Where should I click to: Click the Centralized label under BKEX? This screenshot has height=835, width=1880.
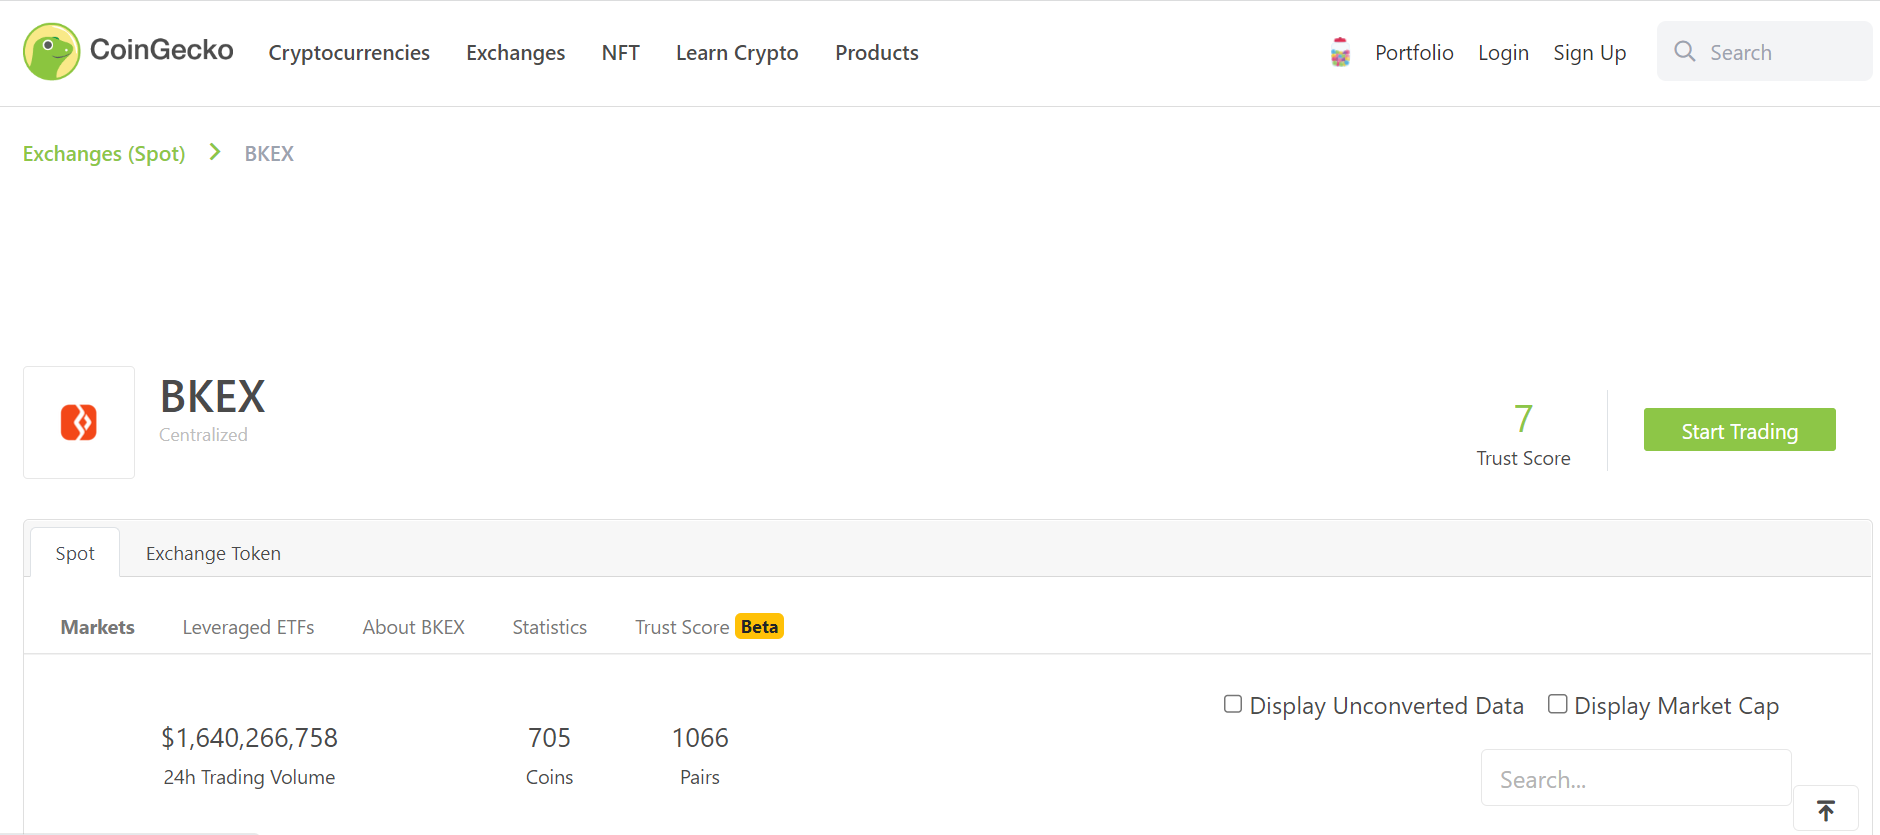pos(203,435)
